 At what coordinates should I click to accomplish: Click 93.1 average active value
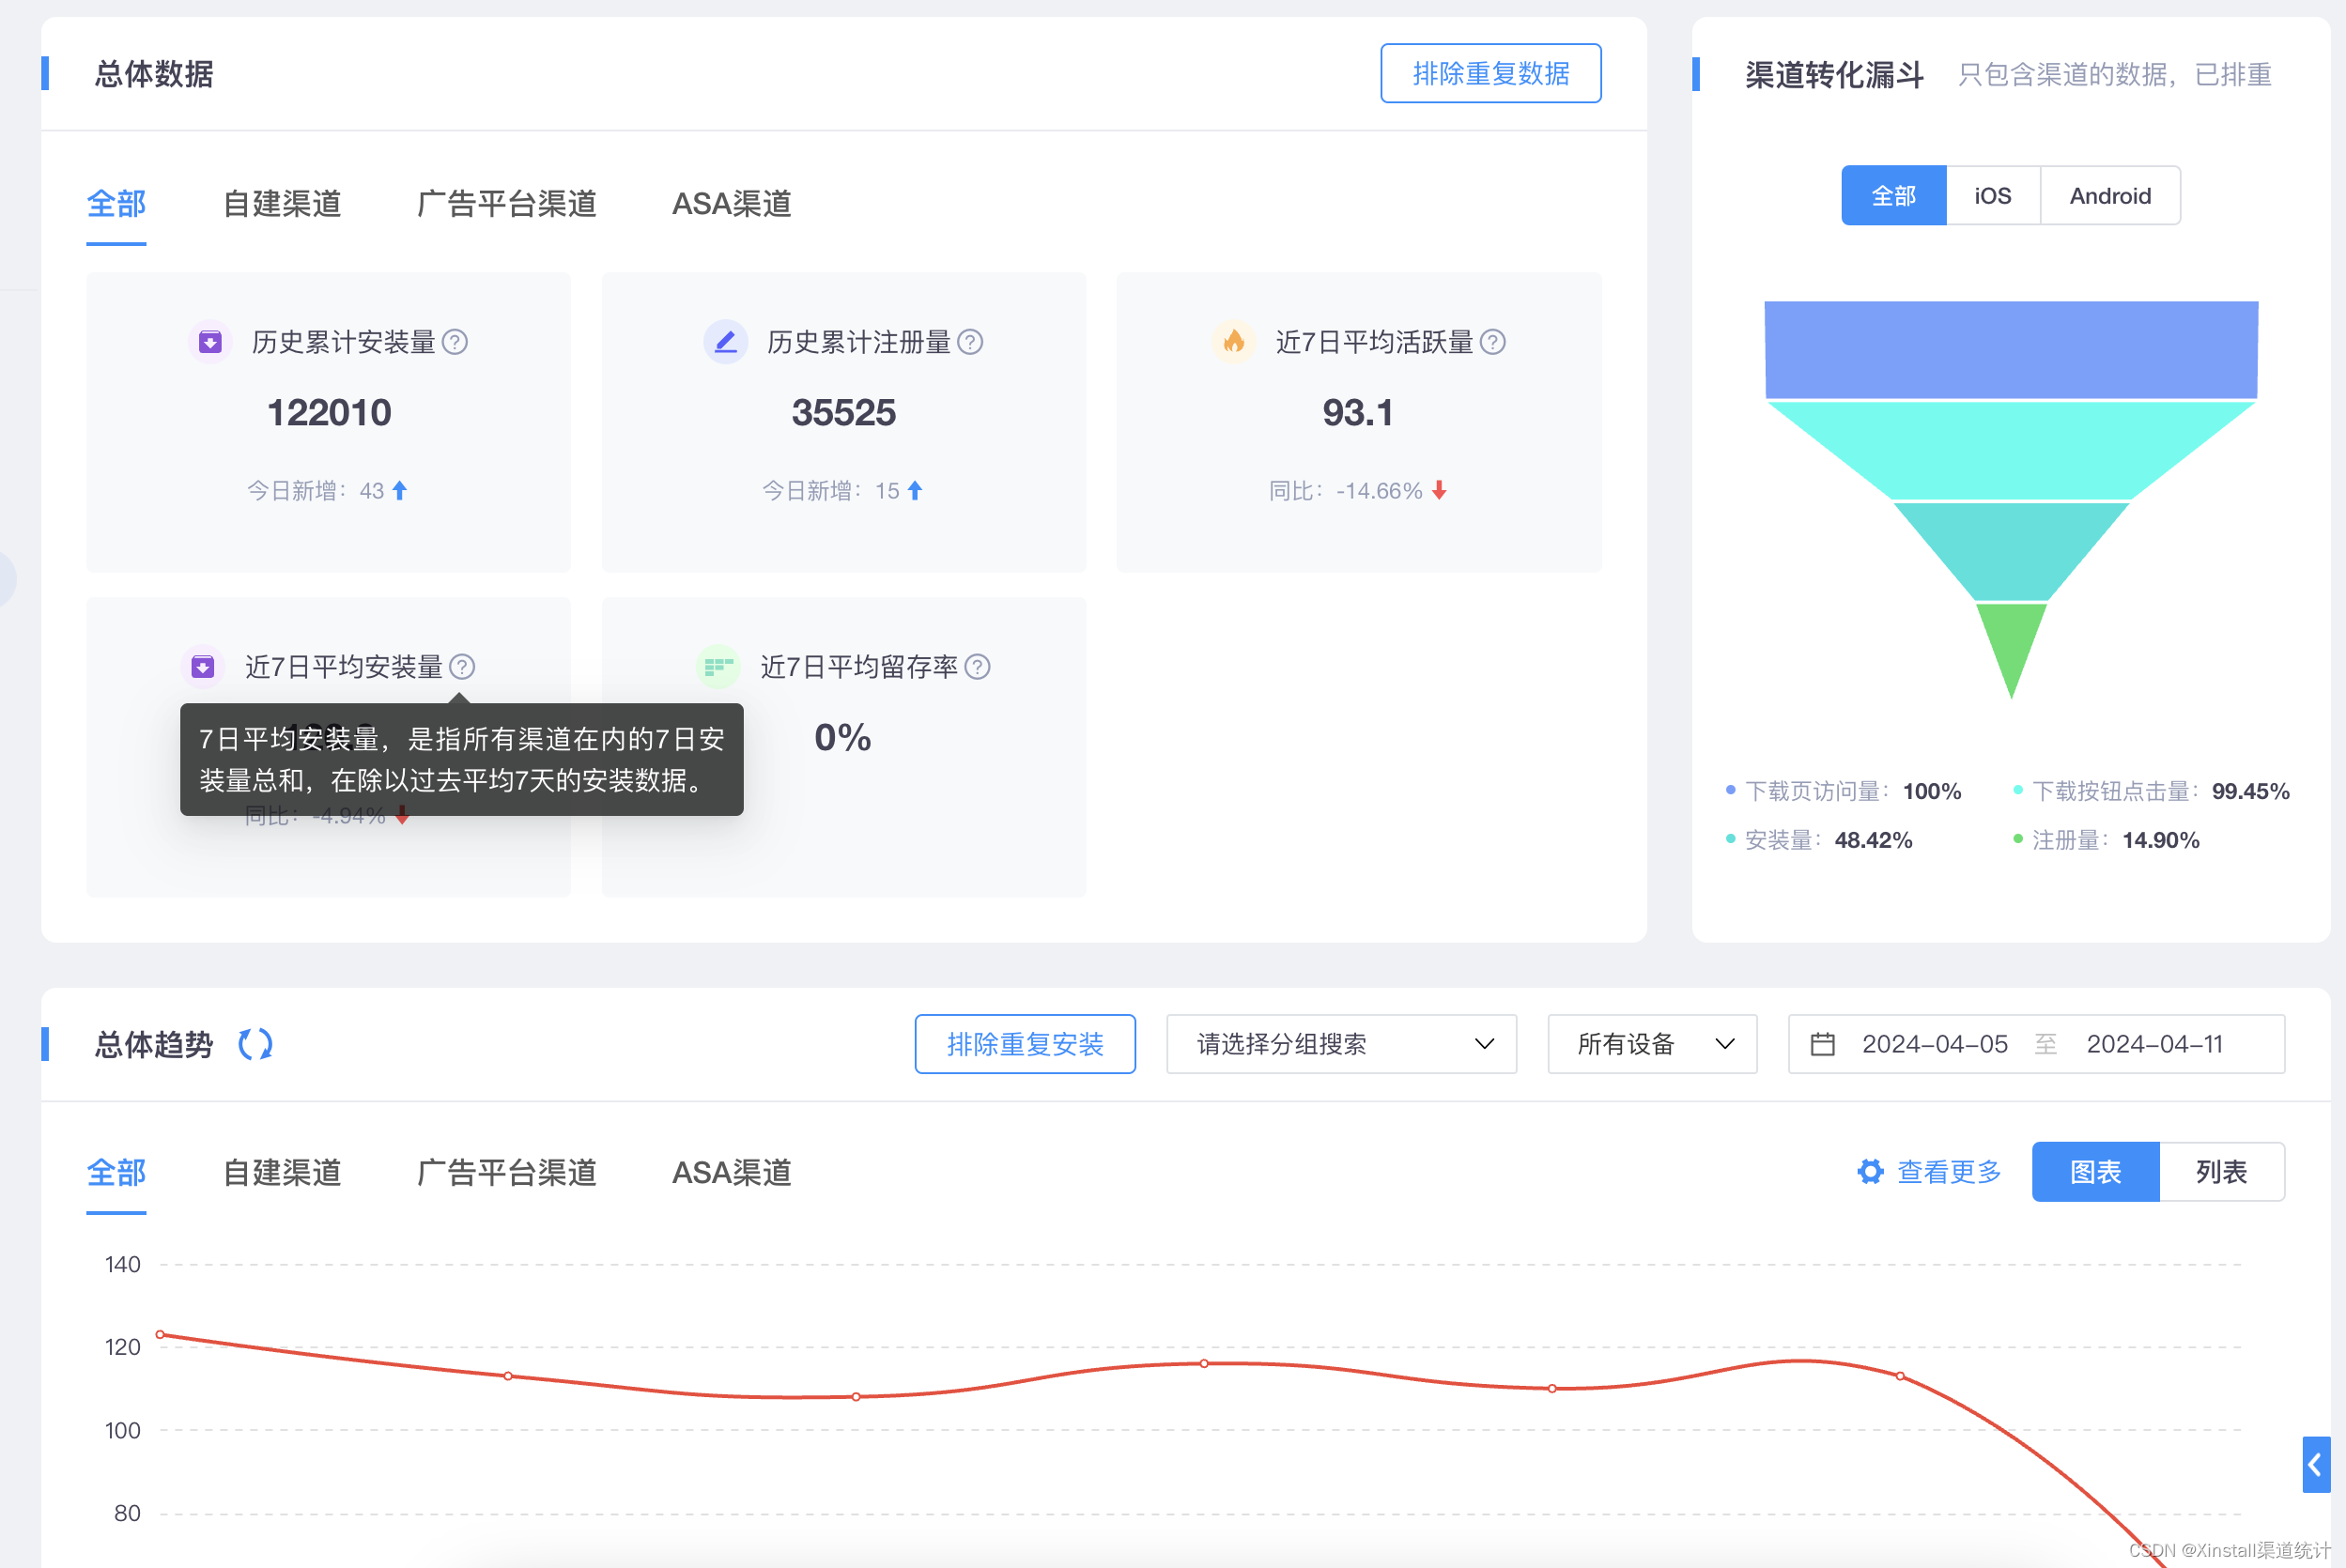click(x=1358, y=412)
